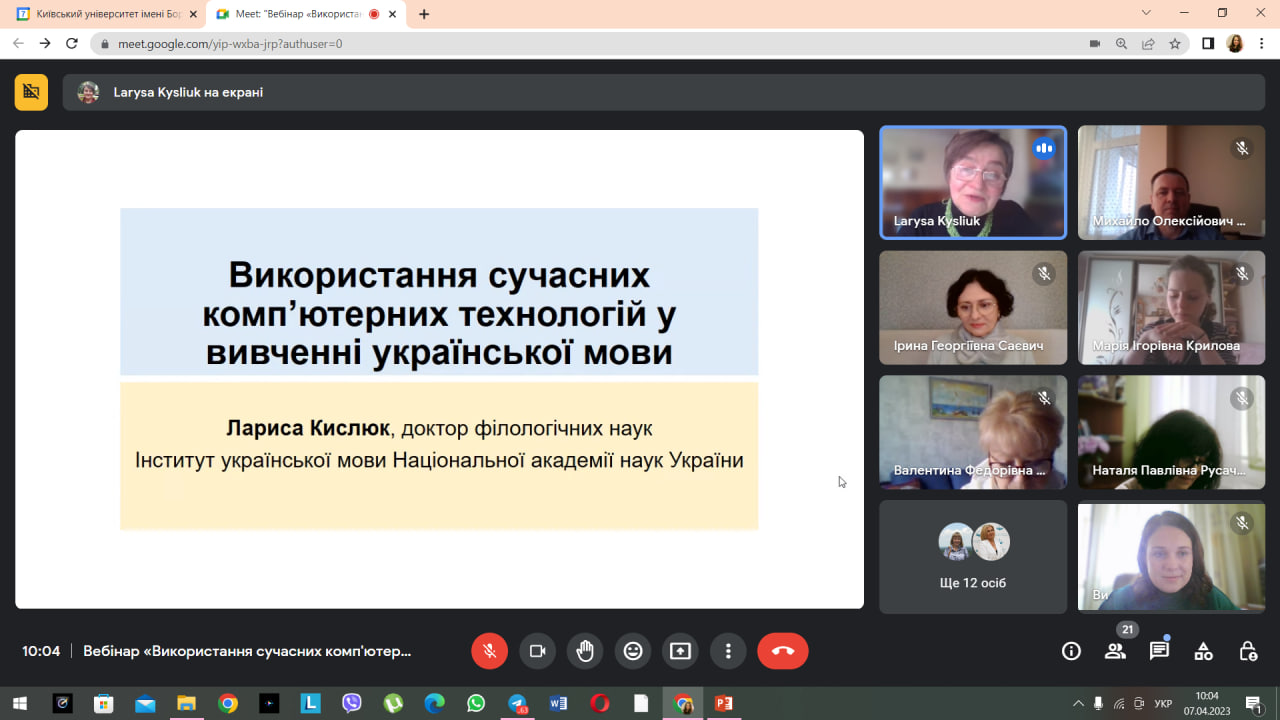
Task: Open the 'Ще 12 осіб' participants tile
Action: coord(972,557)
